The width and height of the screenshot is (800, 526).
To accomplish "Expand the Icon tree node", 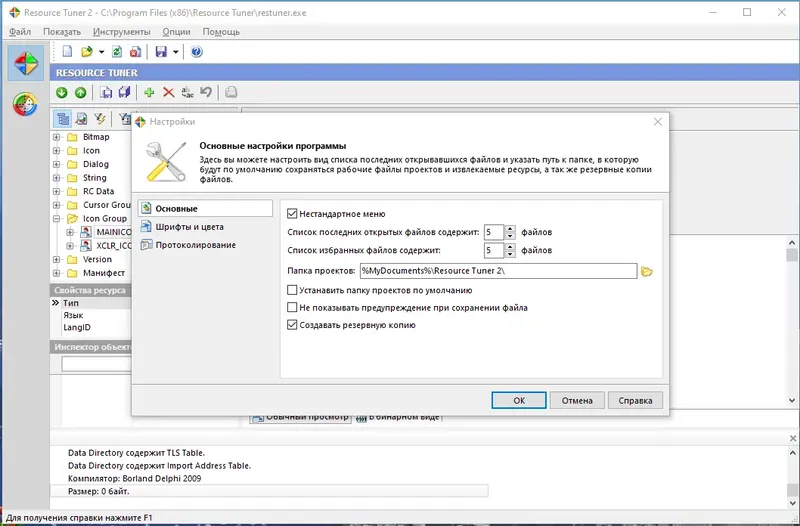I will point(57,151).
